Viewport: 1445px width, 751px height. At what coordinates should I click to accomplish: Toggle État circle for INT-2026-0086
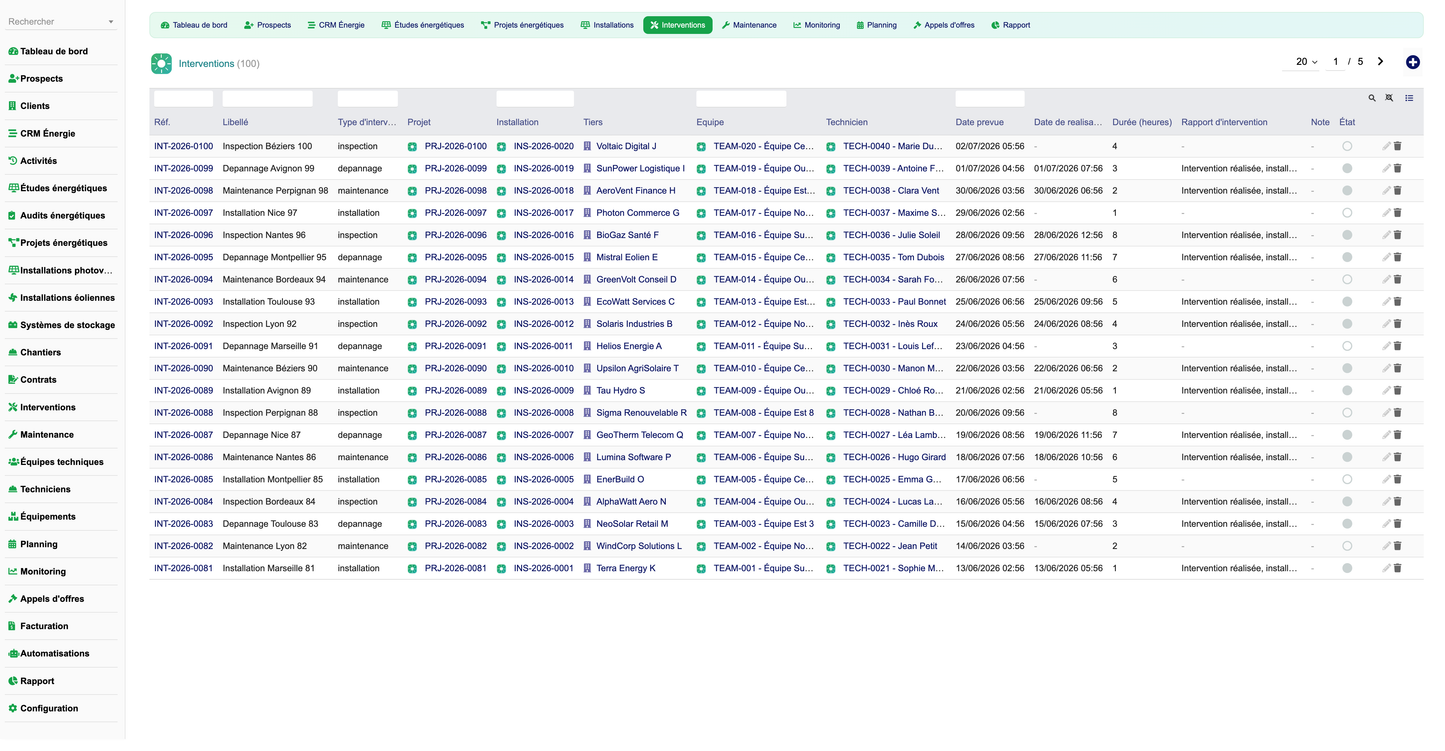point(1347,457)
